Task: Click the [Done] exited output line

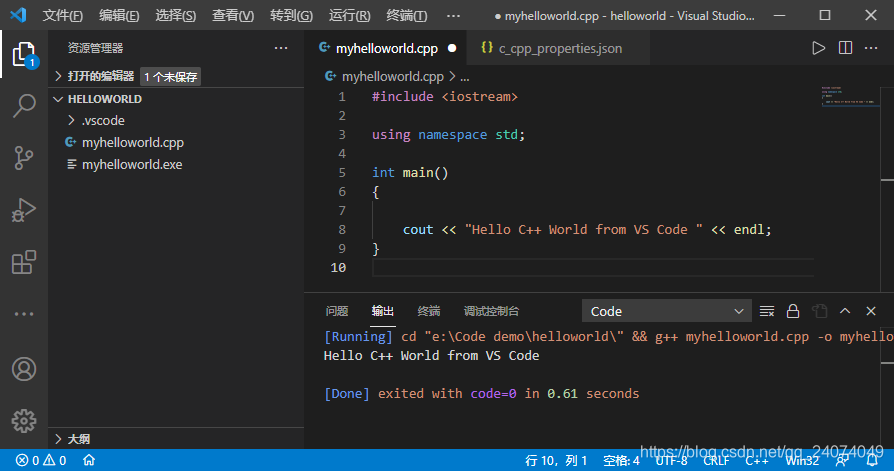Action: click(x=482, y=393)
